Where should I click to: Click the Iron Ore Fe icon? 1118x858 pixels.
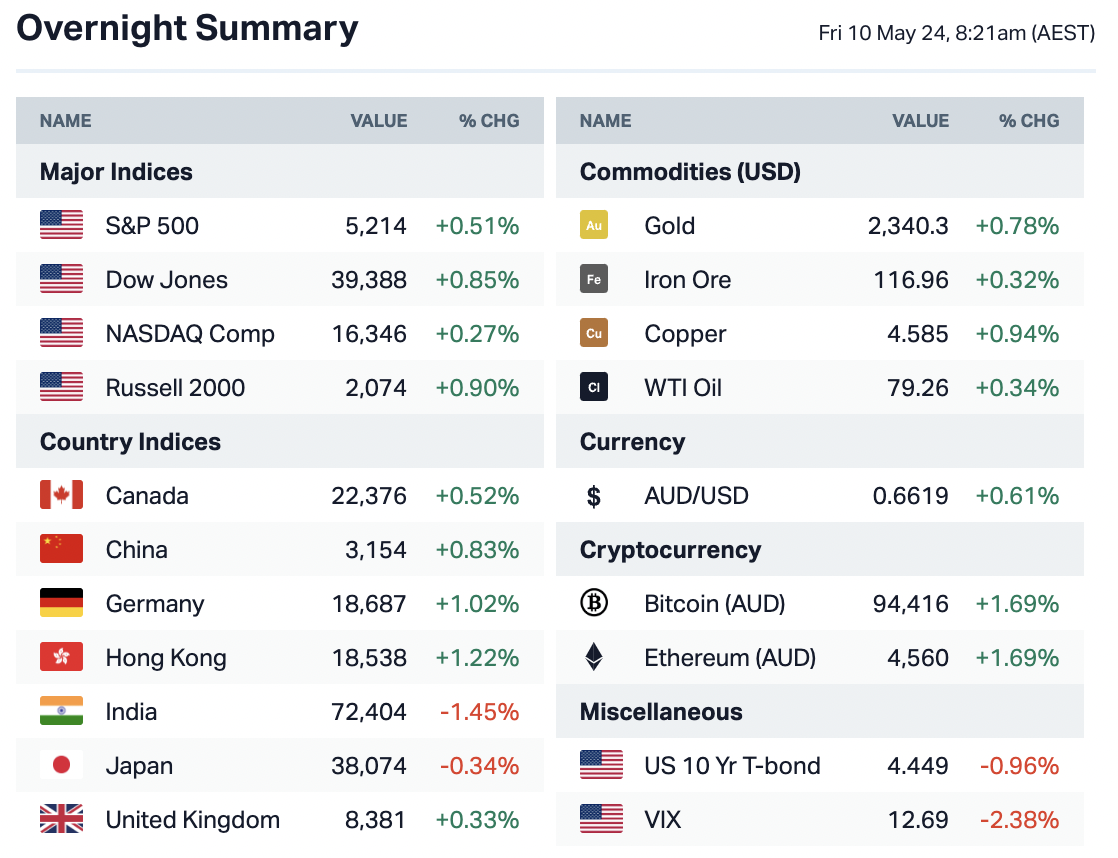click(x=594, y=280)
